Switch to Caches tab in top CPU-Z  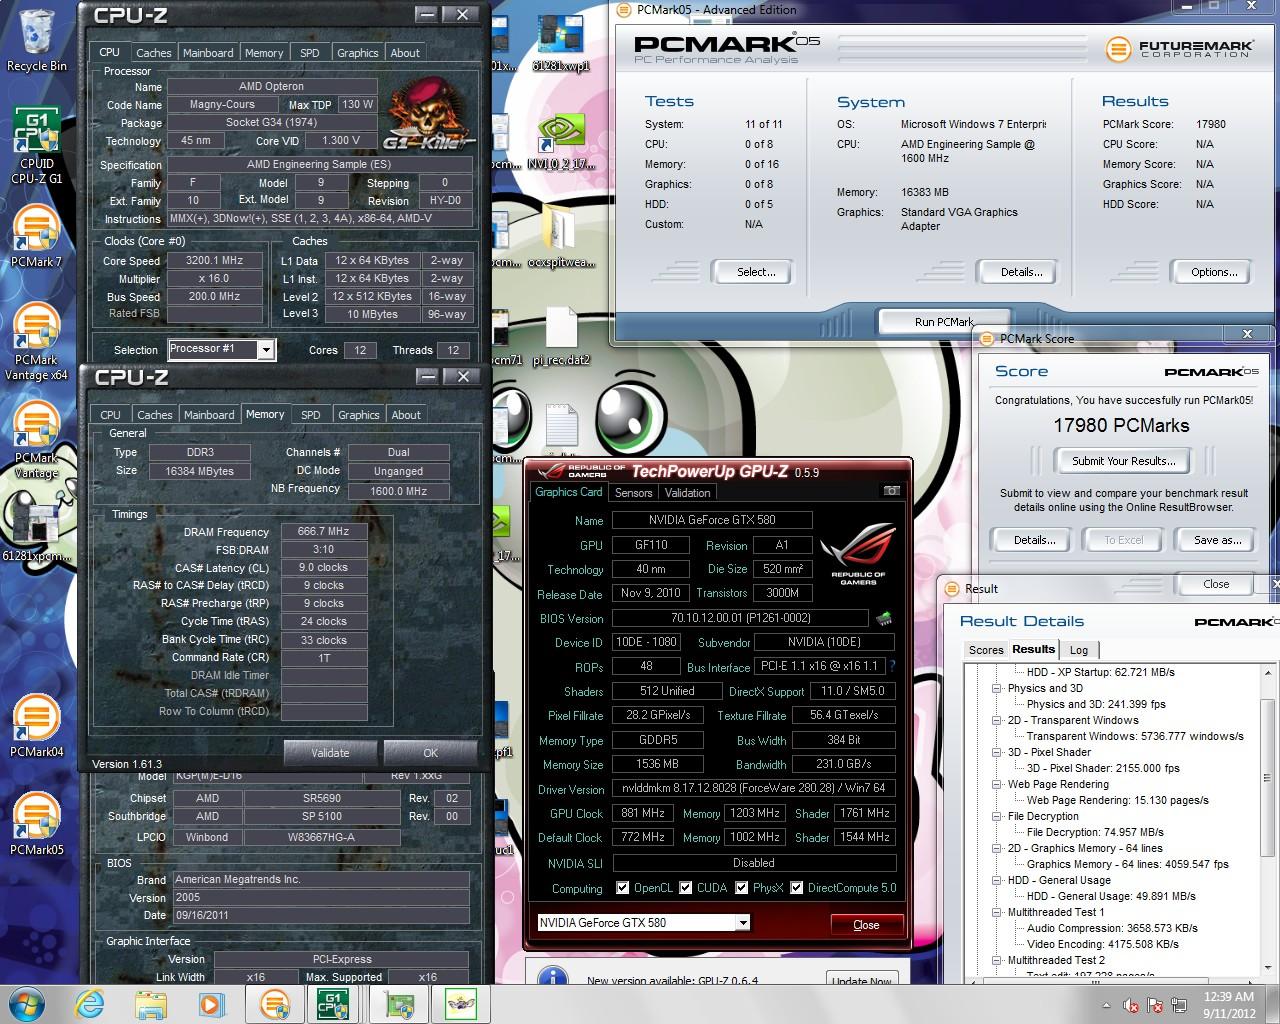(x=153, y=53)
